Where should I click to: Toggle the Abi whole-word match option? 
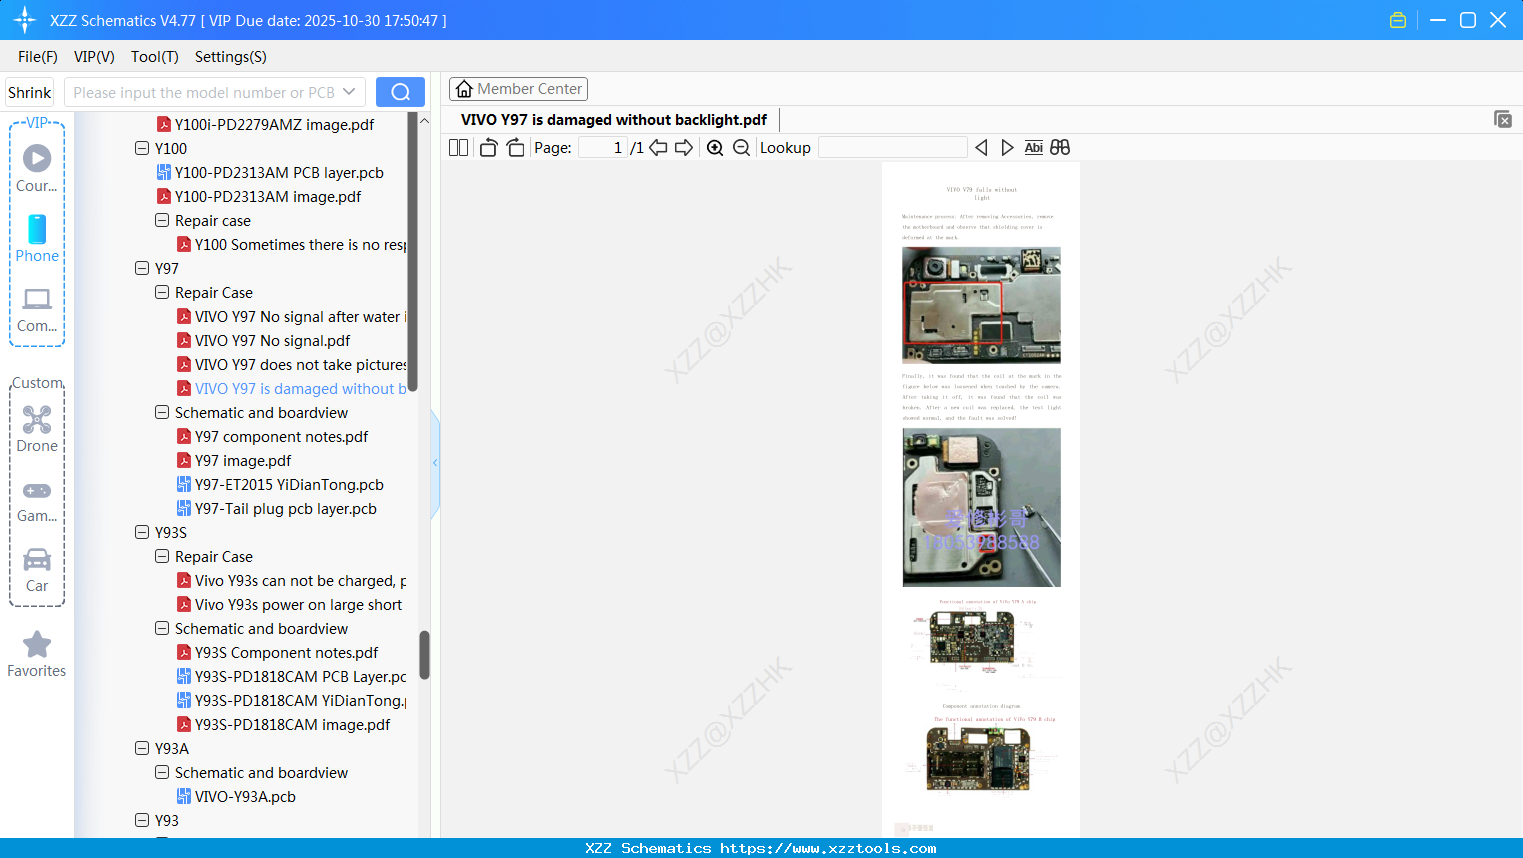(x=1034, y=148)
